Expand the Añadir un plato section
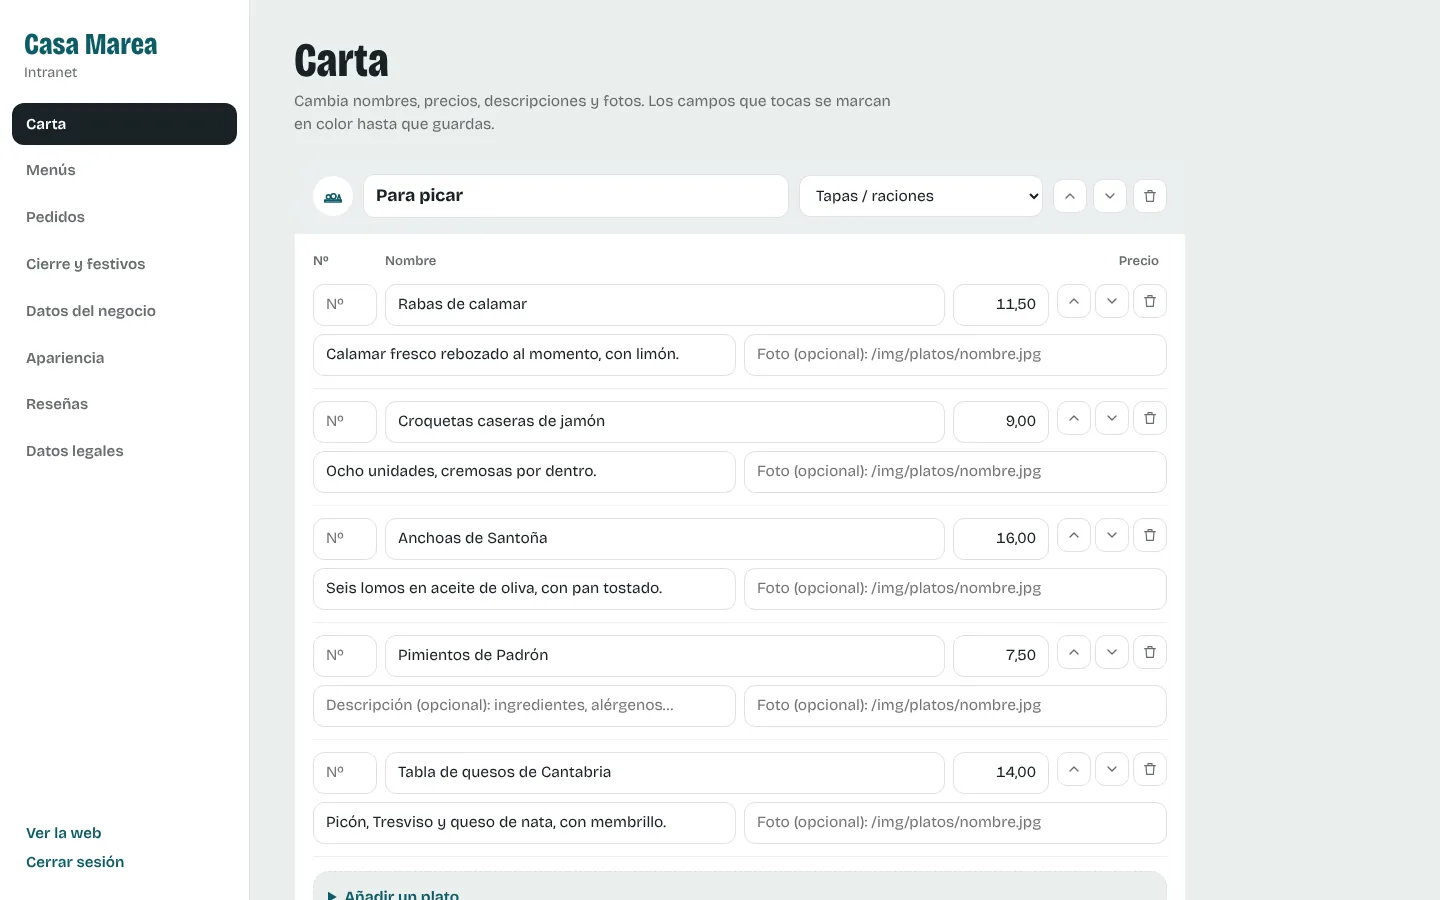 click(740, 888)
